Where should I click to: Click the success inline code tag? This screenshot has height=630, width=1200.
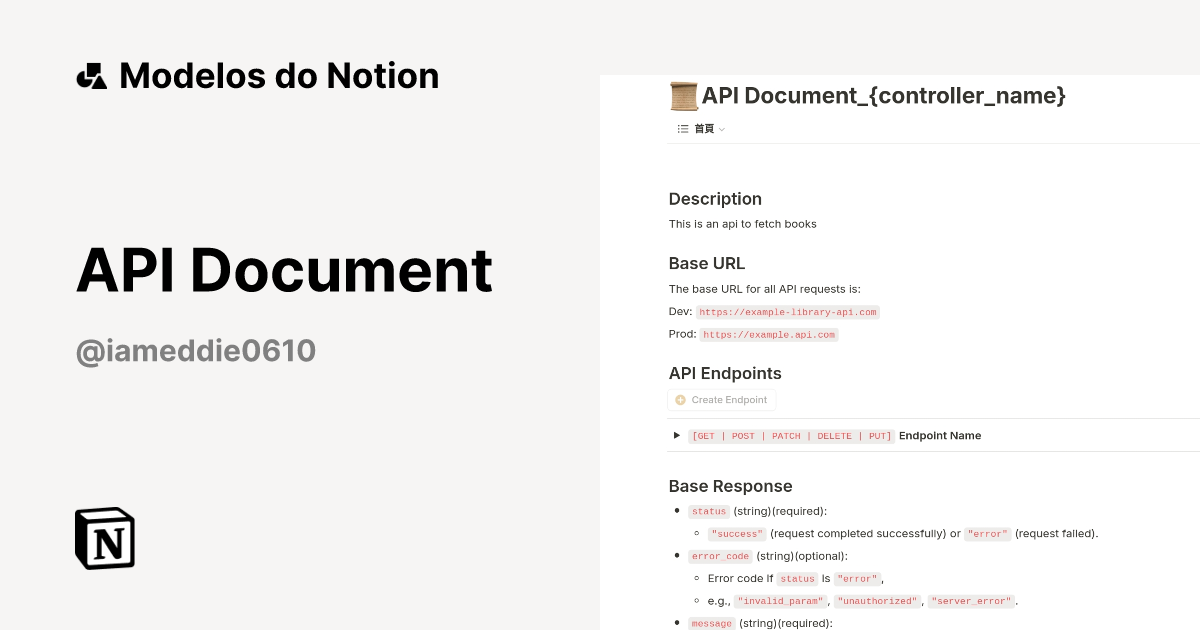pyautogui.click(x=736, y=533)
